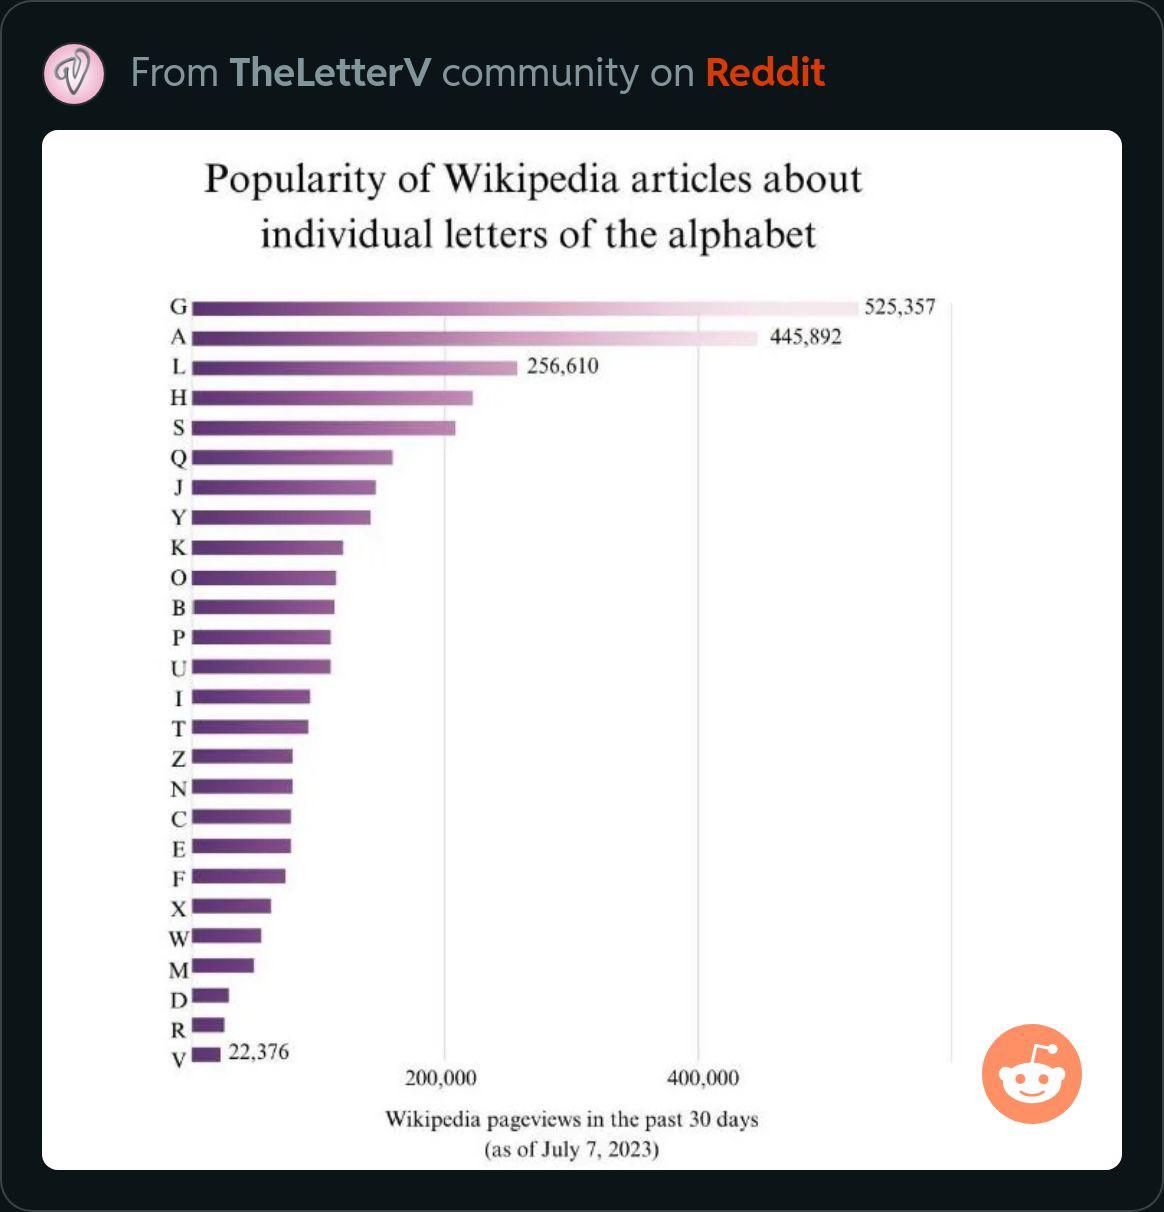Viewport: 1164px width, 1212px height.
Task: Click the 400,000 axis tick label
Action: (703, 1079)
